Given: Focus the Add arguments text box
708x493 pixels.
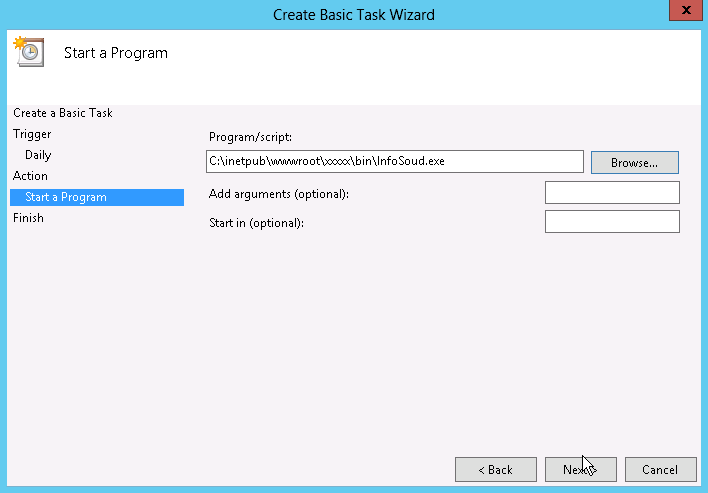Looking at the screenshot, I should 612,192.
